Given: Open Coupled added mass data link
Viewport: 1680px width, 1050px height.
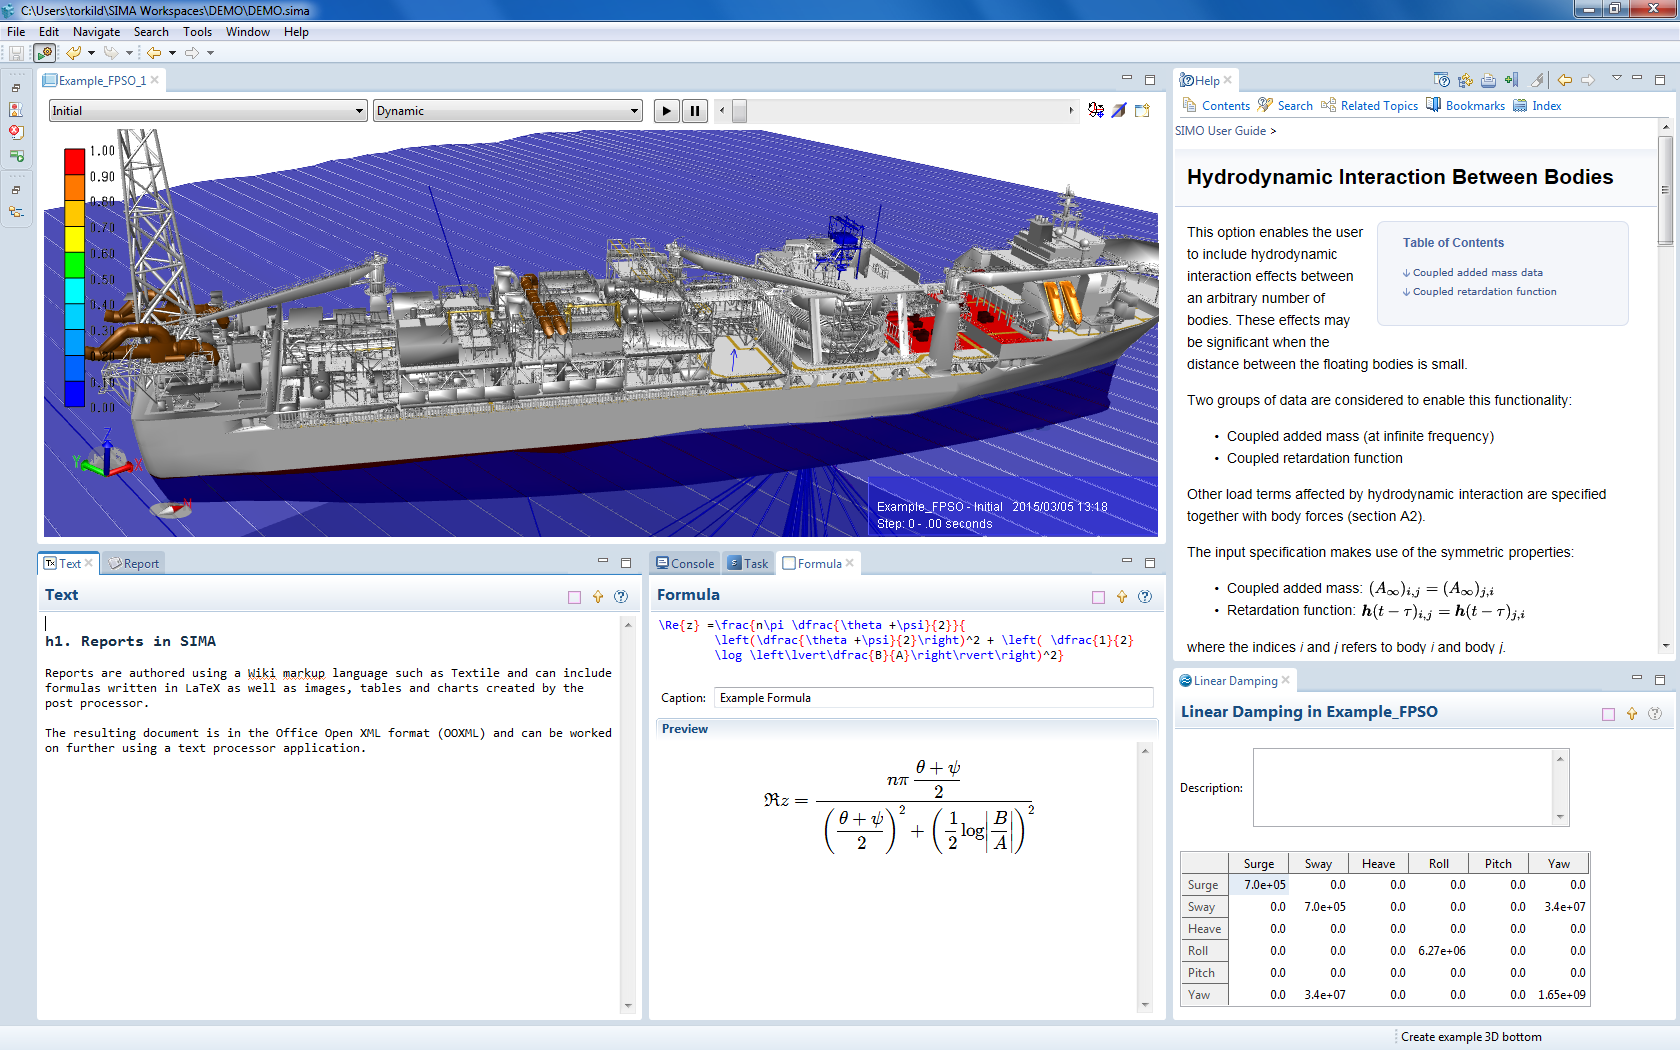Looking at the screenshot, I should pos(1477,272).
